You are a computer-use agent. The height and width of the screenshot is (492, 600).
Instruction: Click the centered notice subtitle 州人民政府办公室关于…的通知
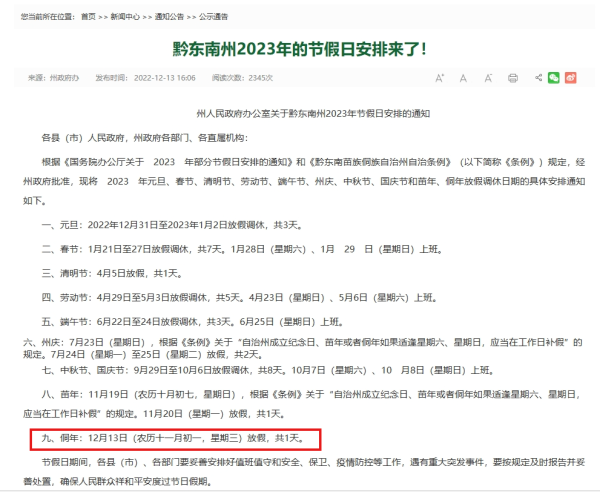click(299, 115)
